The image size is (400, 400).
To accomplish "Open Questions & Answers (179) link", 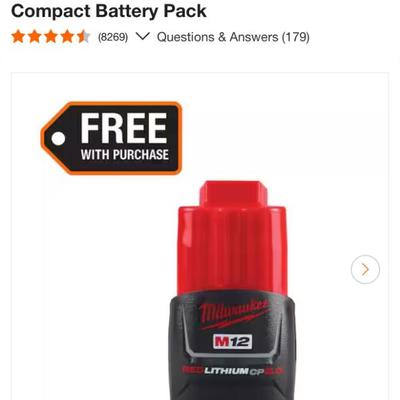I will tap(233, 37).
